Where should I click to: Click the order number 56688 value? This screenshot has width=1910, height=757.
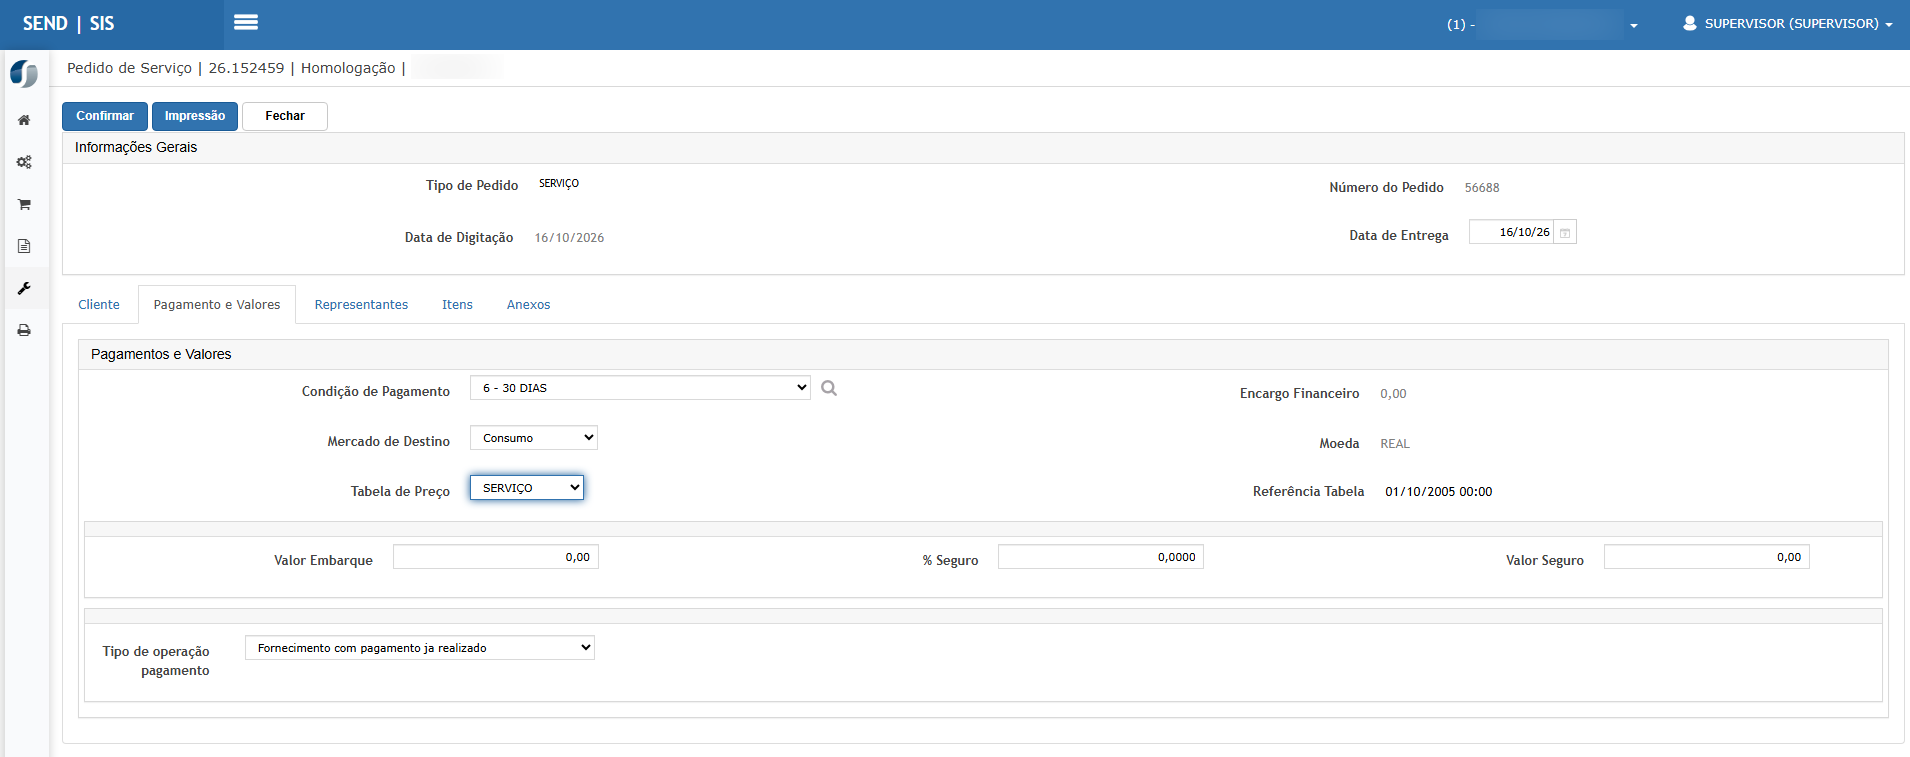click(1482, 188)
